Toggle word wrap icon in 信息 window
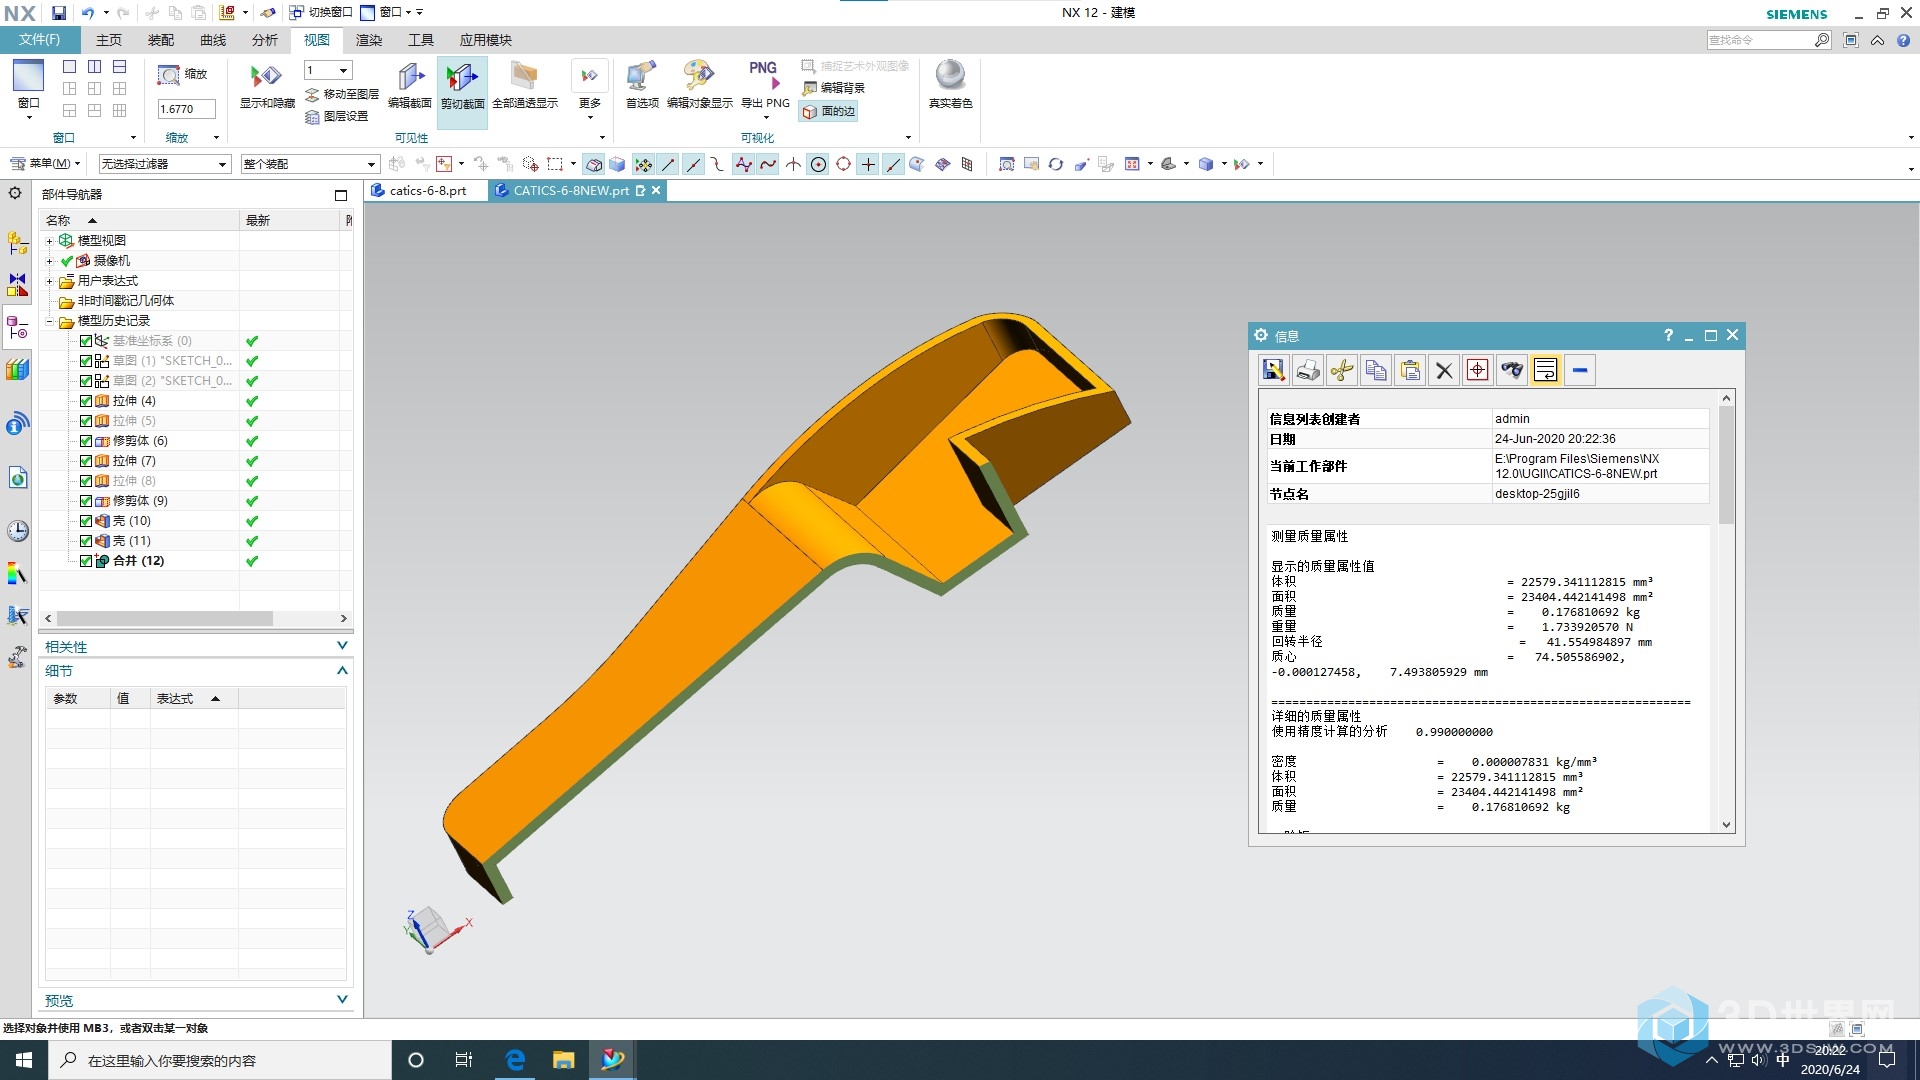 point(1546,371)
